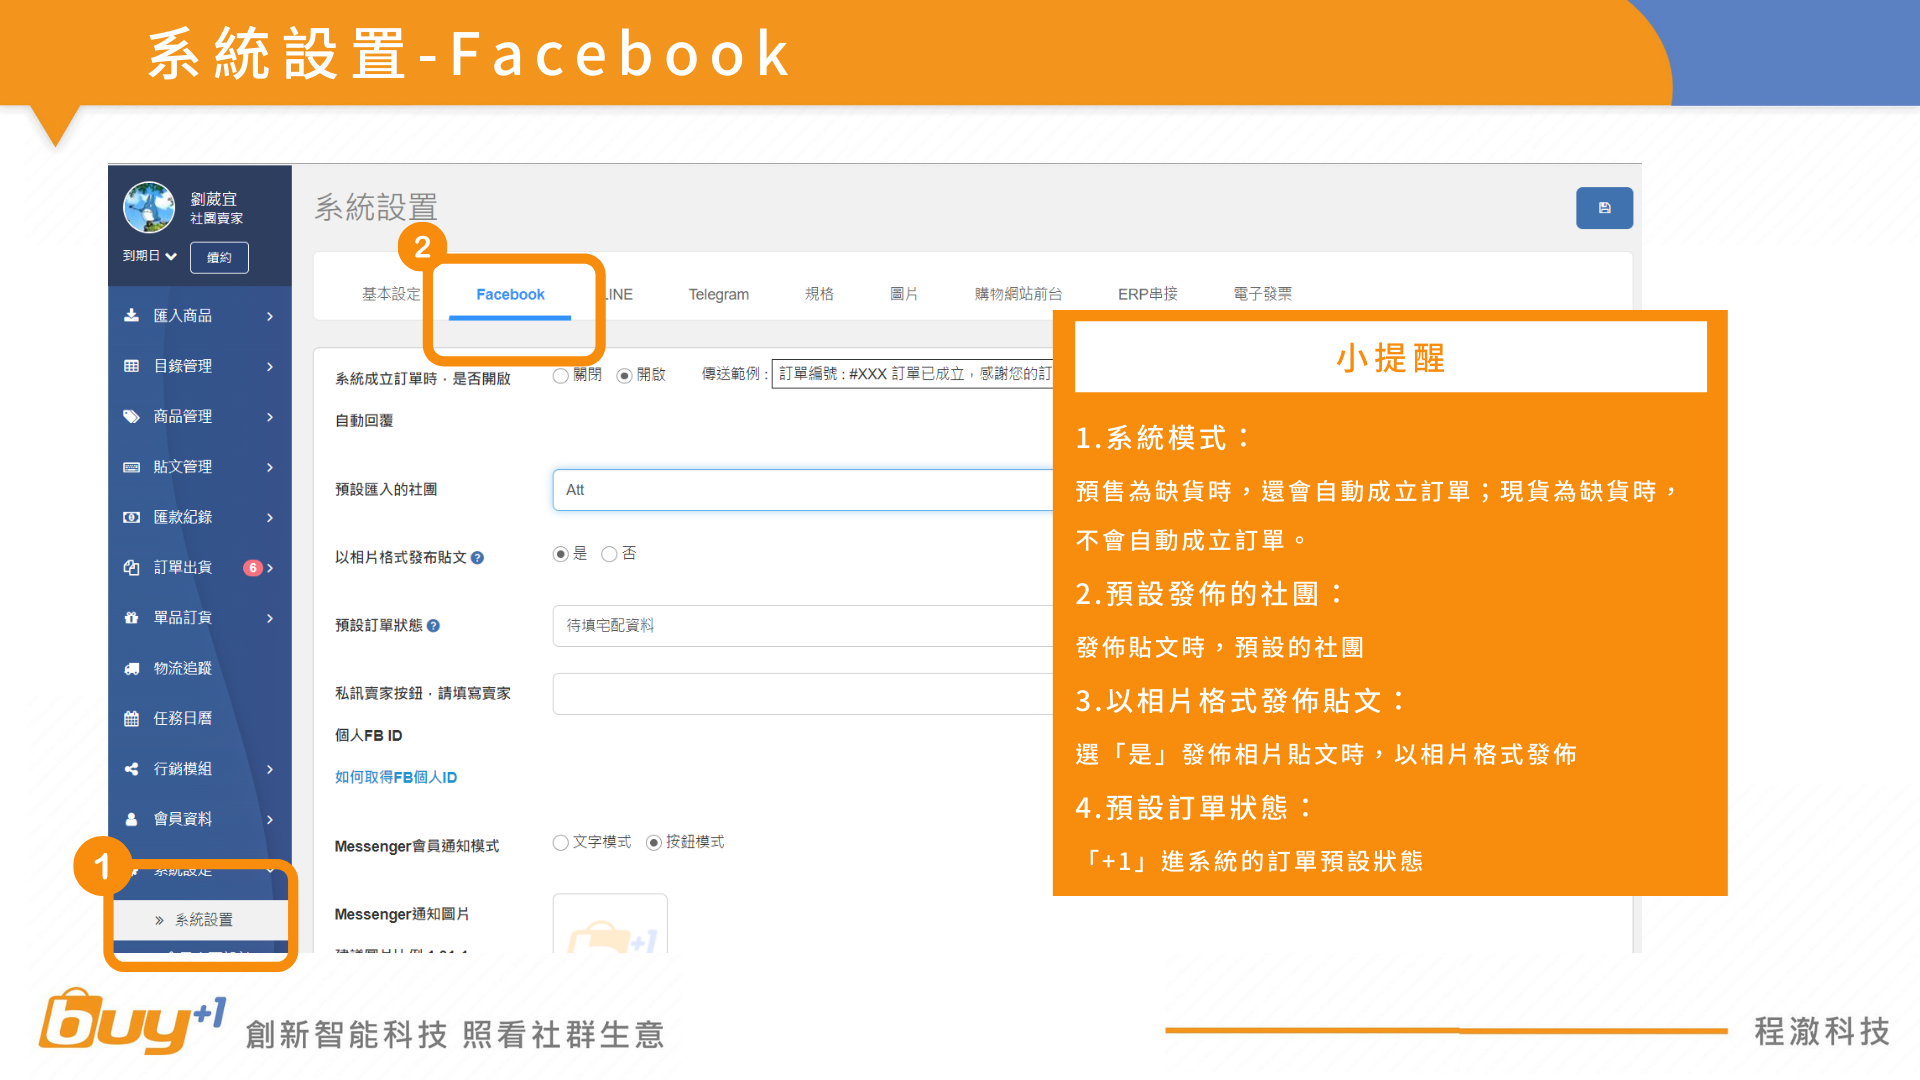Click the Messenger通知圖片 thumbnail
The height and width of the screenshot is (1080, 1920).
[x=610, y=925]
